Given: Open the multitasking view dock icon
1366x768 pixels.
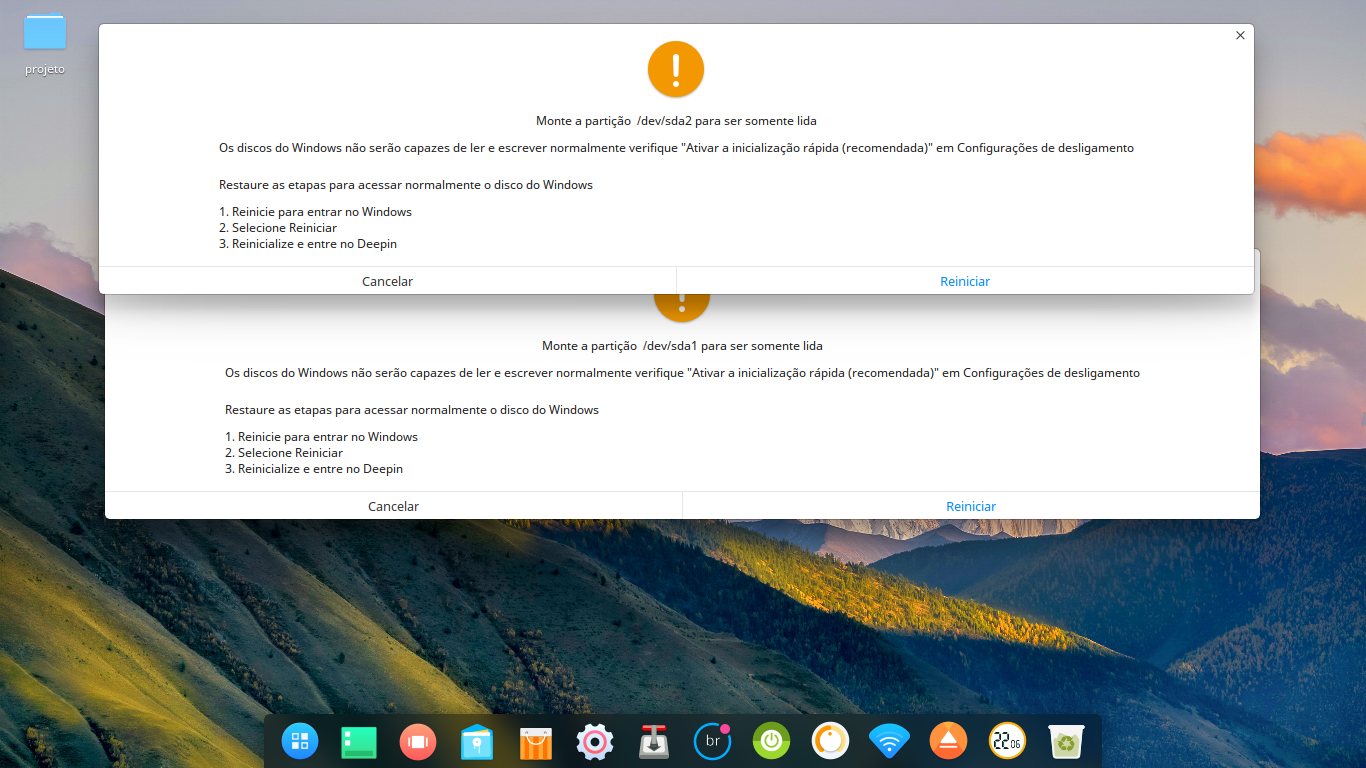Looking at the screenshot, I should 418,741.
